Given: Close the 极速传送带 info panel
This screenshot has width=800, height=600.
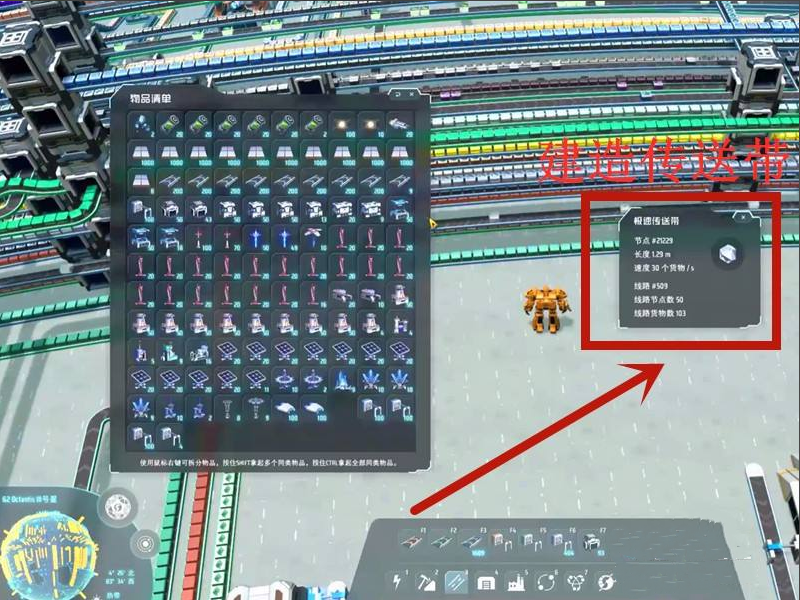Looking at the screenshot, I should point(743,217).
